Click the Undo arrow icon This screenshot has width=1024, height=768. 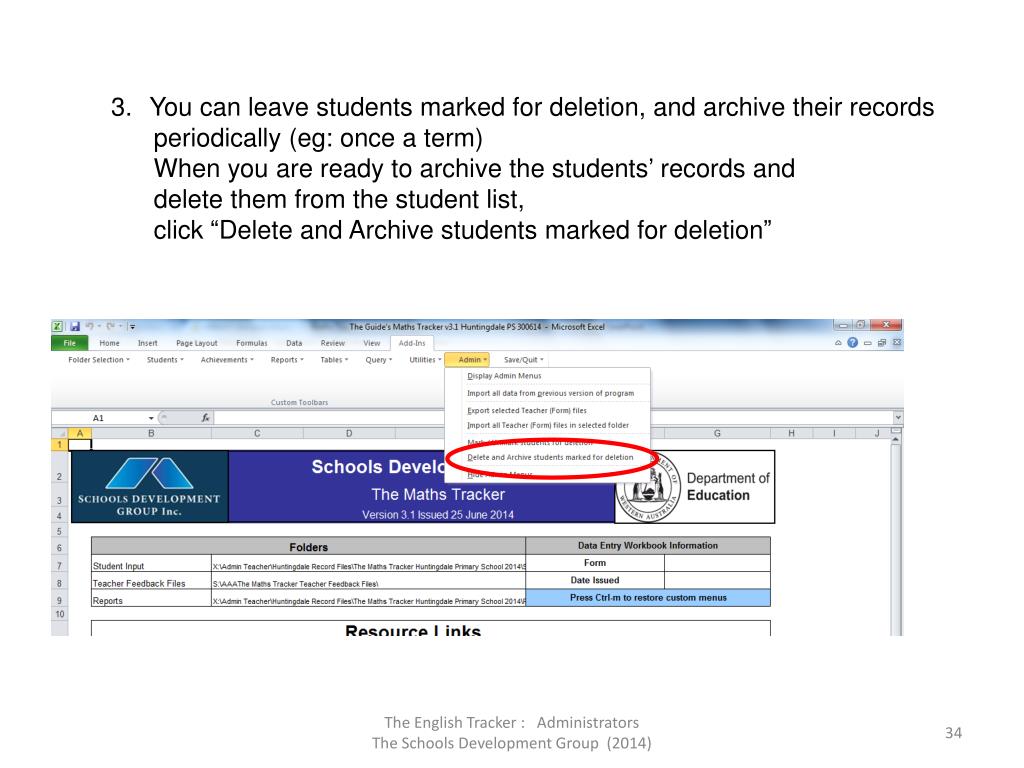89,326
